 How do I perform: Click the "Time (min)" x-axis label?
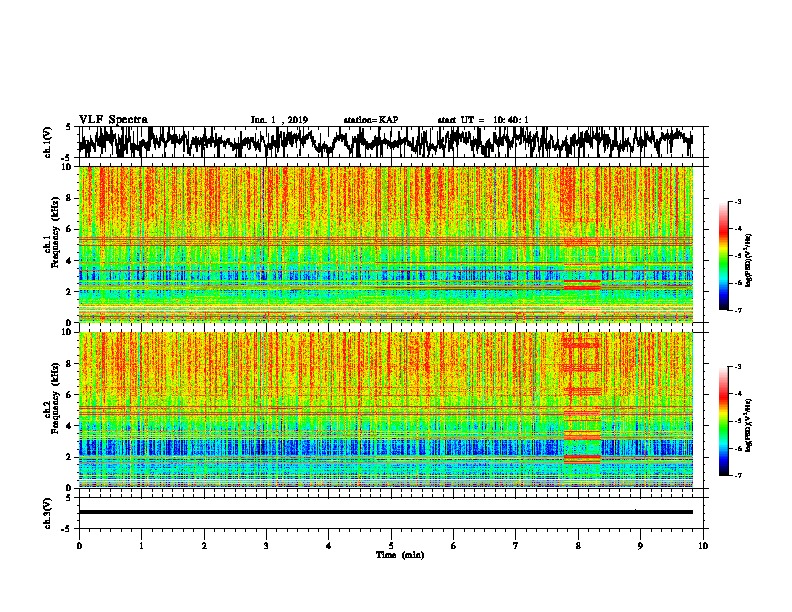click(x=400, y=555)
